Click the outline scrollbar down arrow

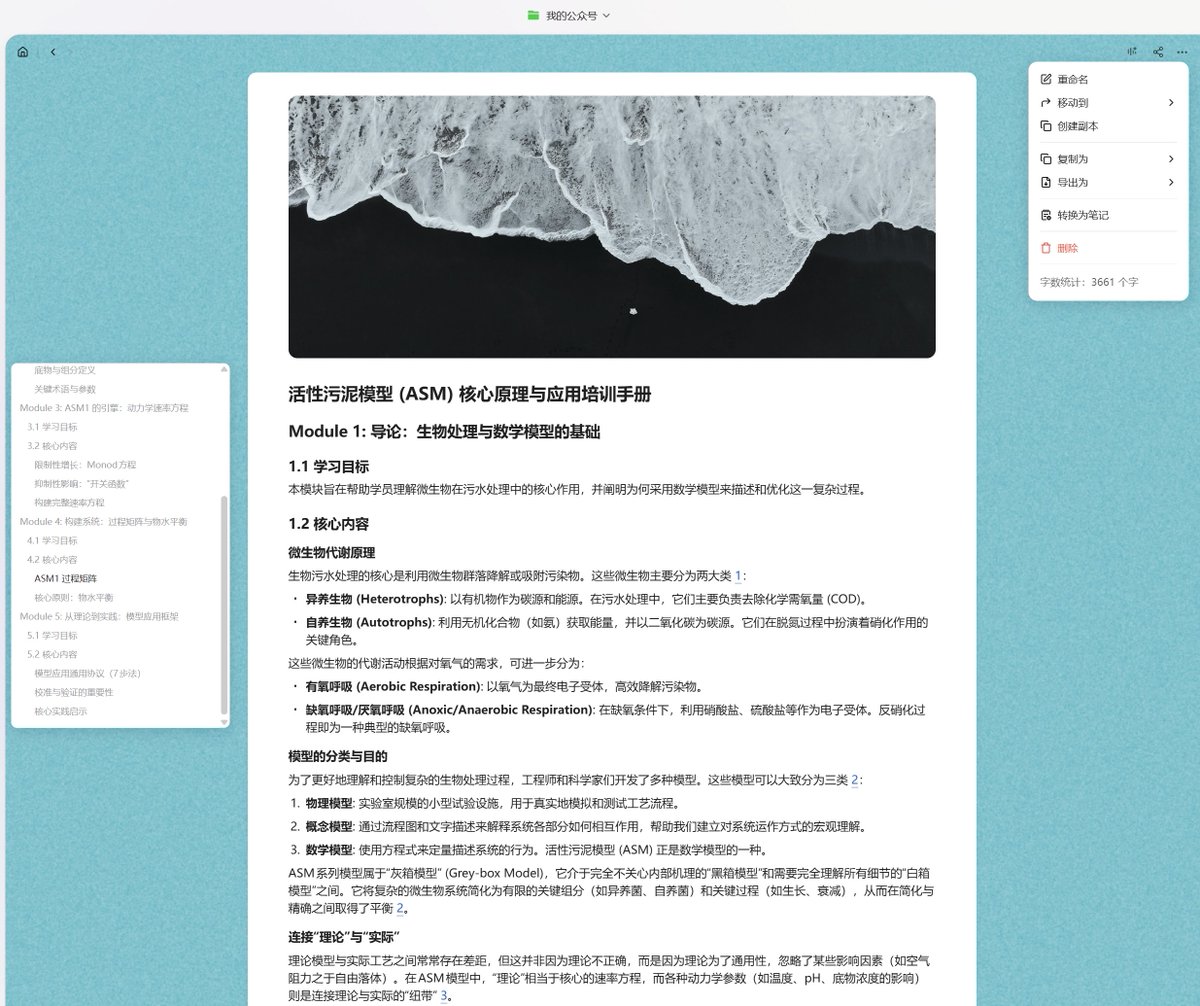224,722
